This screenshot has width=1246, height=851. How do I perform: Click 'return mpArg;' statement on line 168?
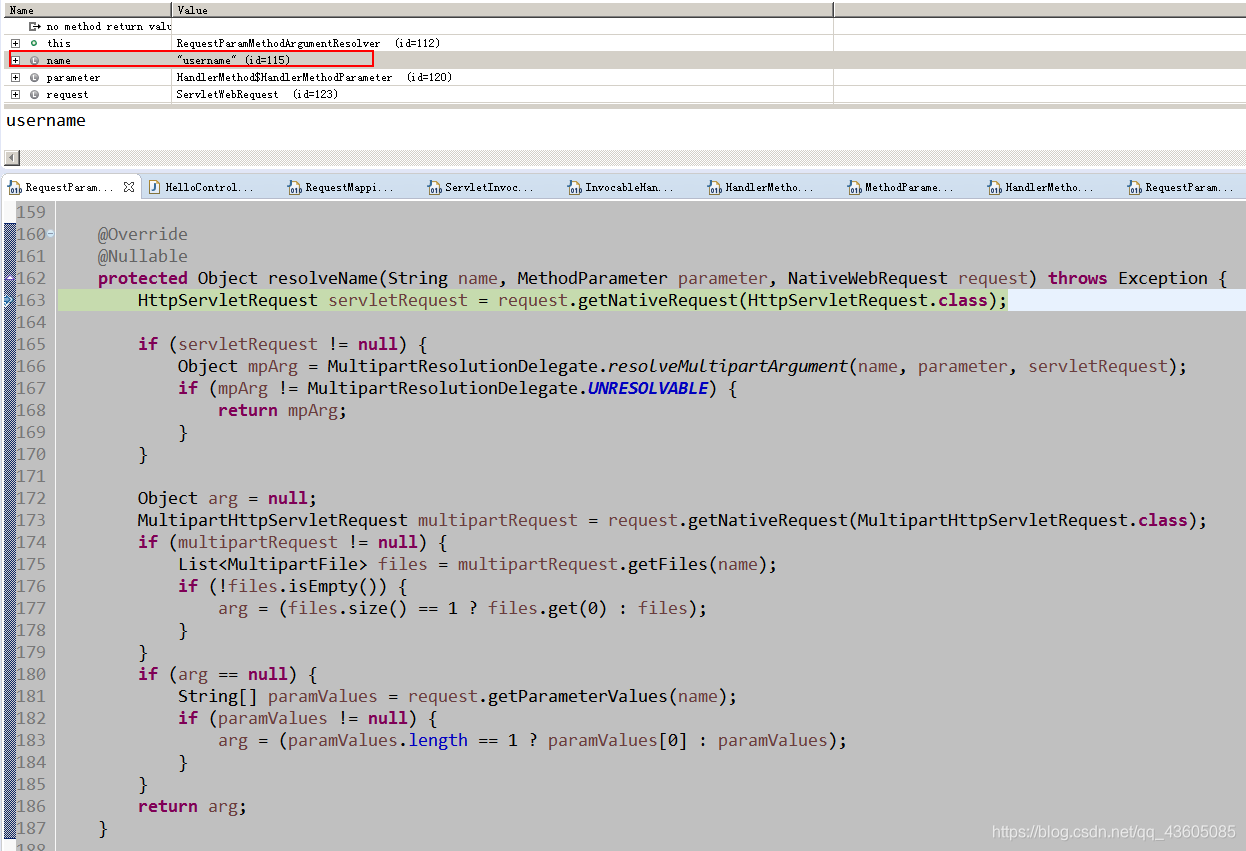[283, 410]
